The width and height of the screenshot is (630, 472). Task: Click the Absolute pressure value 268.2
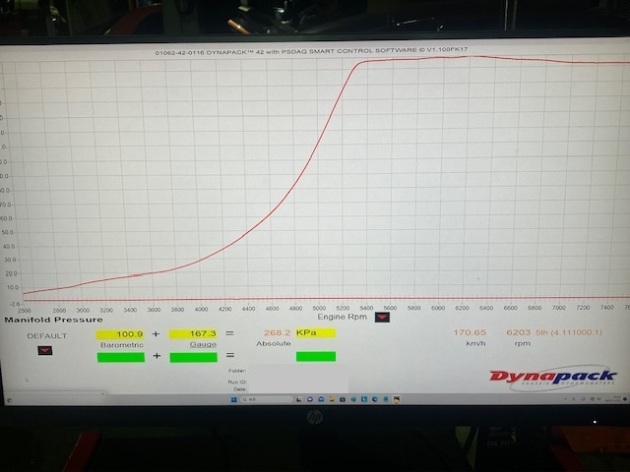pyautogui.click(x=277, y=335)
